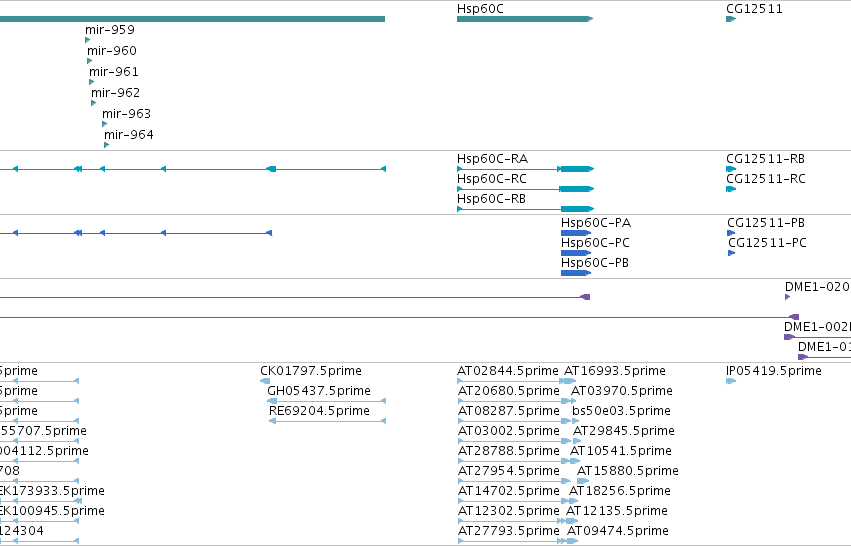
Task: Click the Hsp60C-PB protein block
Action: coord(576,273)
